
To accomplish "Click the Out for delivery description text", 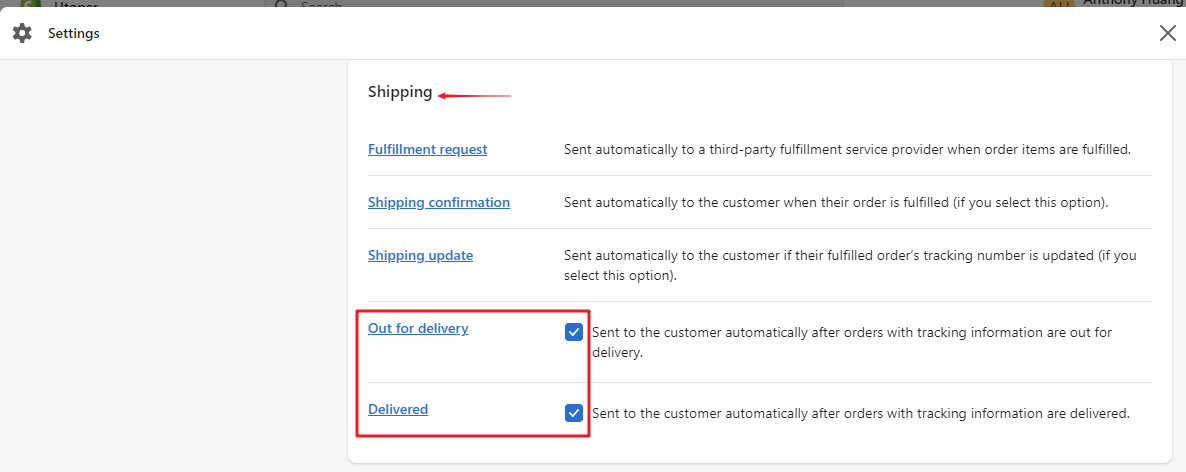I will click(x=851, y=342).
